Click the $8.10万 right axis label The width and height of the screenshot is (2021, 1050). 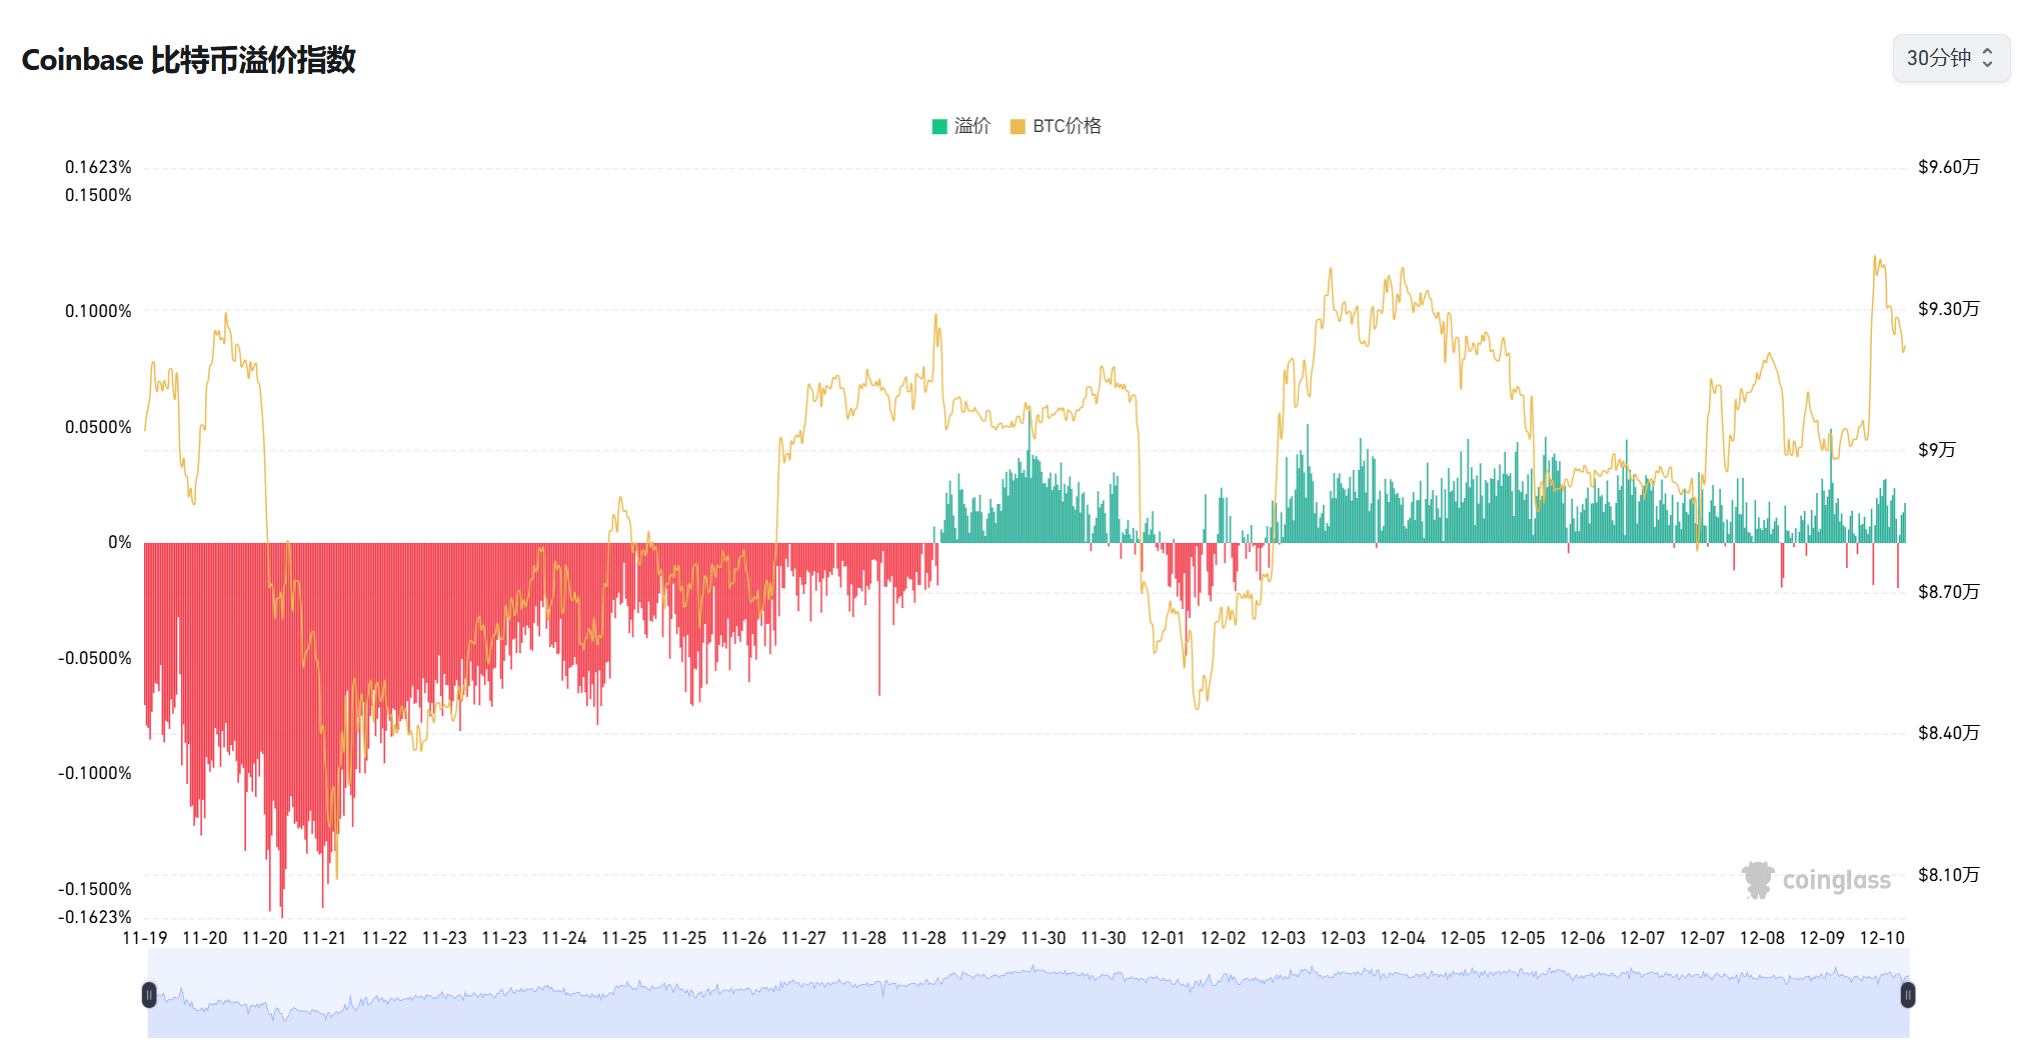(x=1948, y=875)
